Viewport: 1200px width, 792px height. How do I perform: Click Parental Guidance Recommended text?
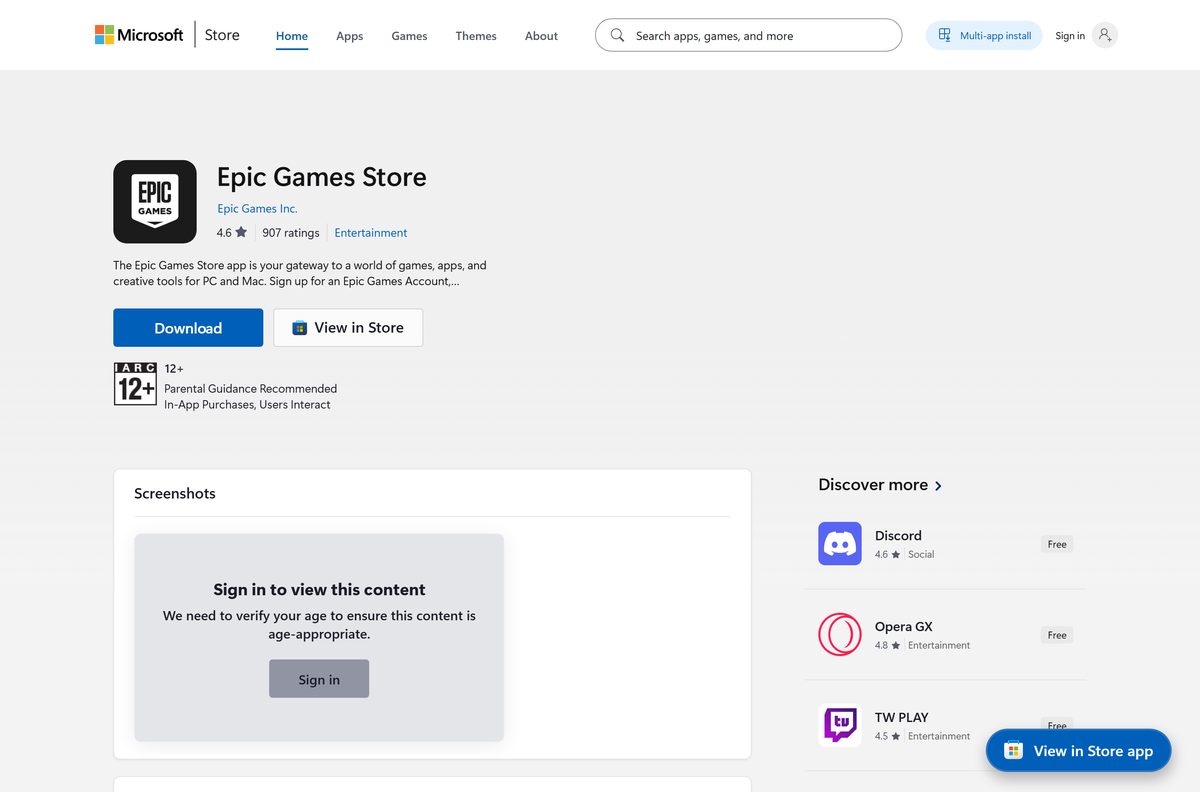(250, 389)
